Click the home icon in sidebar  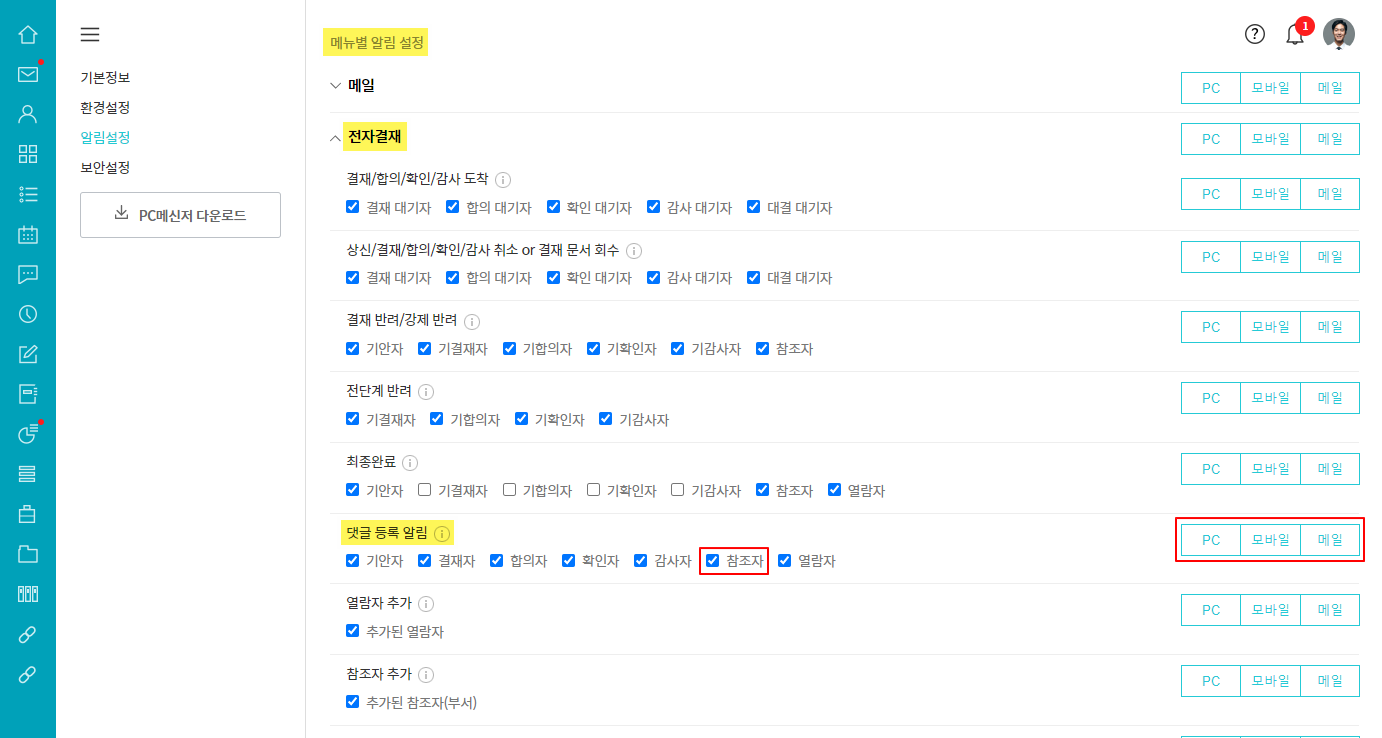pos(28,34)
